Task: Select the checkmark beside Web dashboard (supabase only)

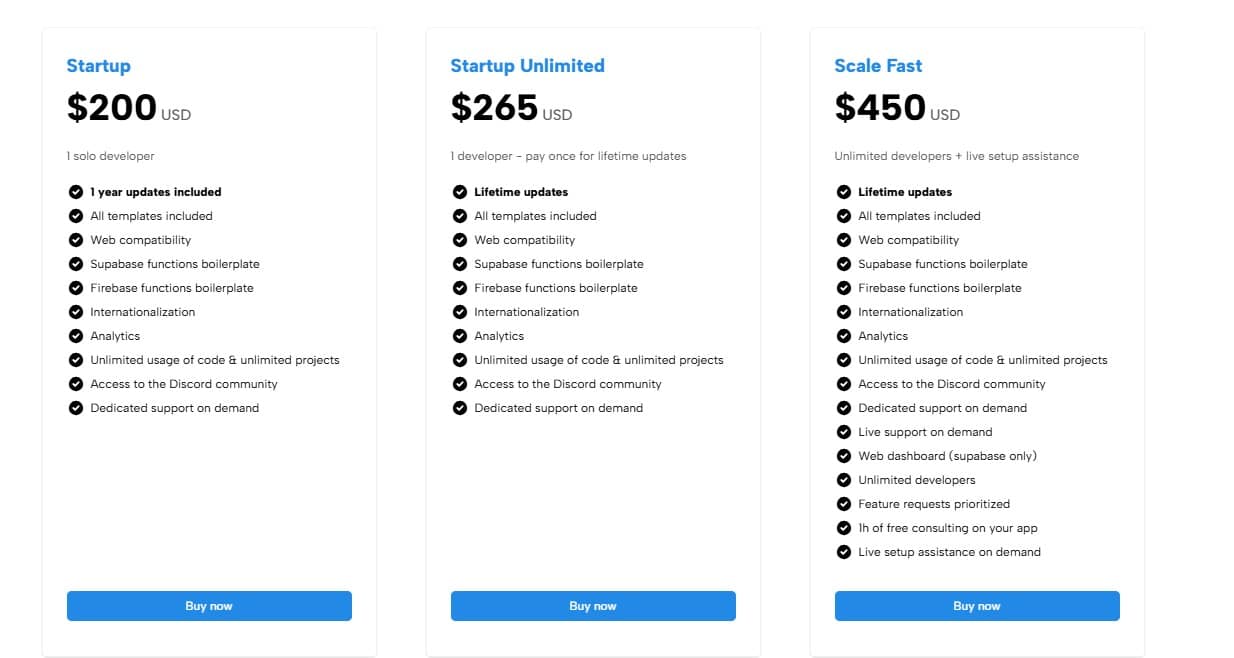Action: [x=844, y=456]
